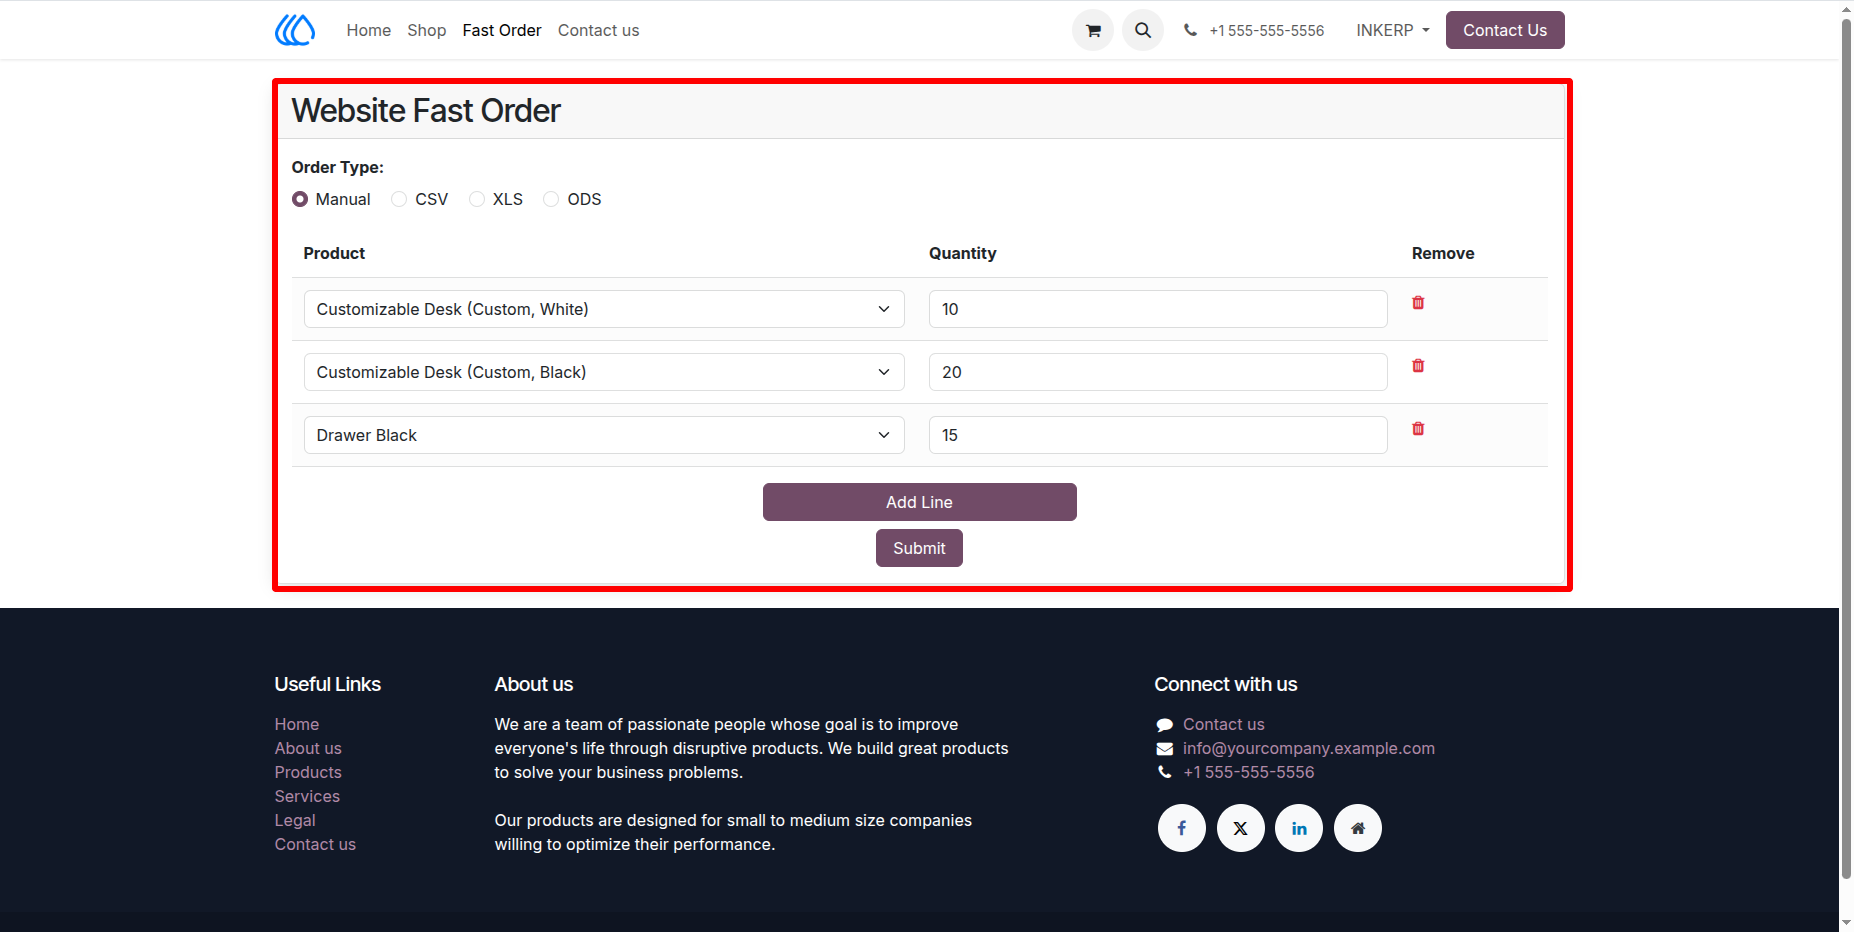Submit the fast order

[x=919, y=548]
